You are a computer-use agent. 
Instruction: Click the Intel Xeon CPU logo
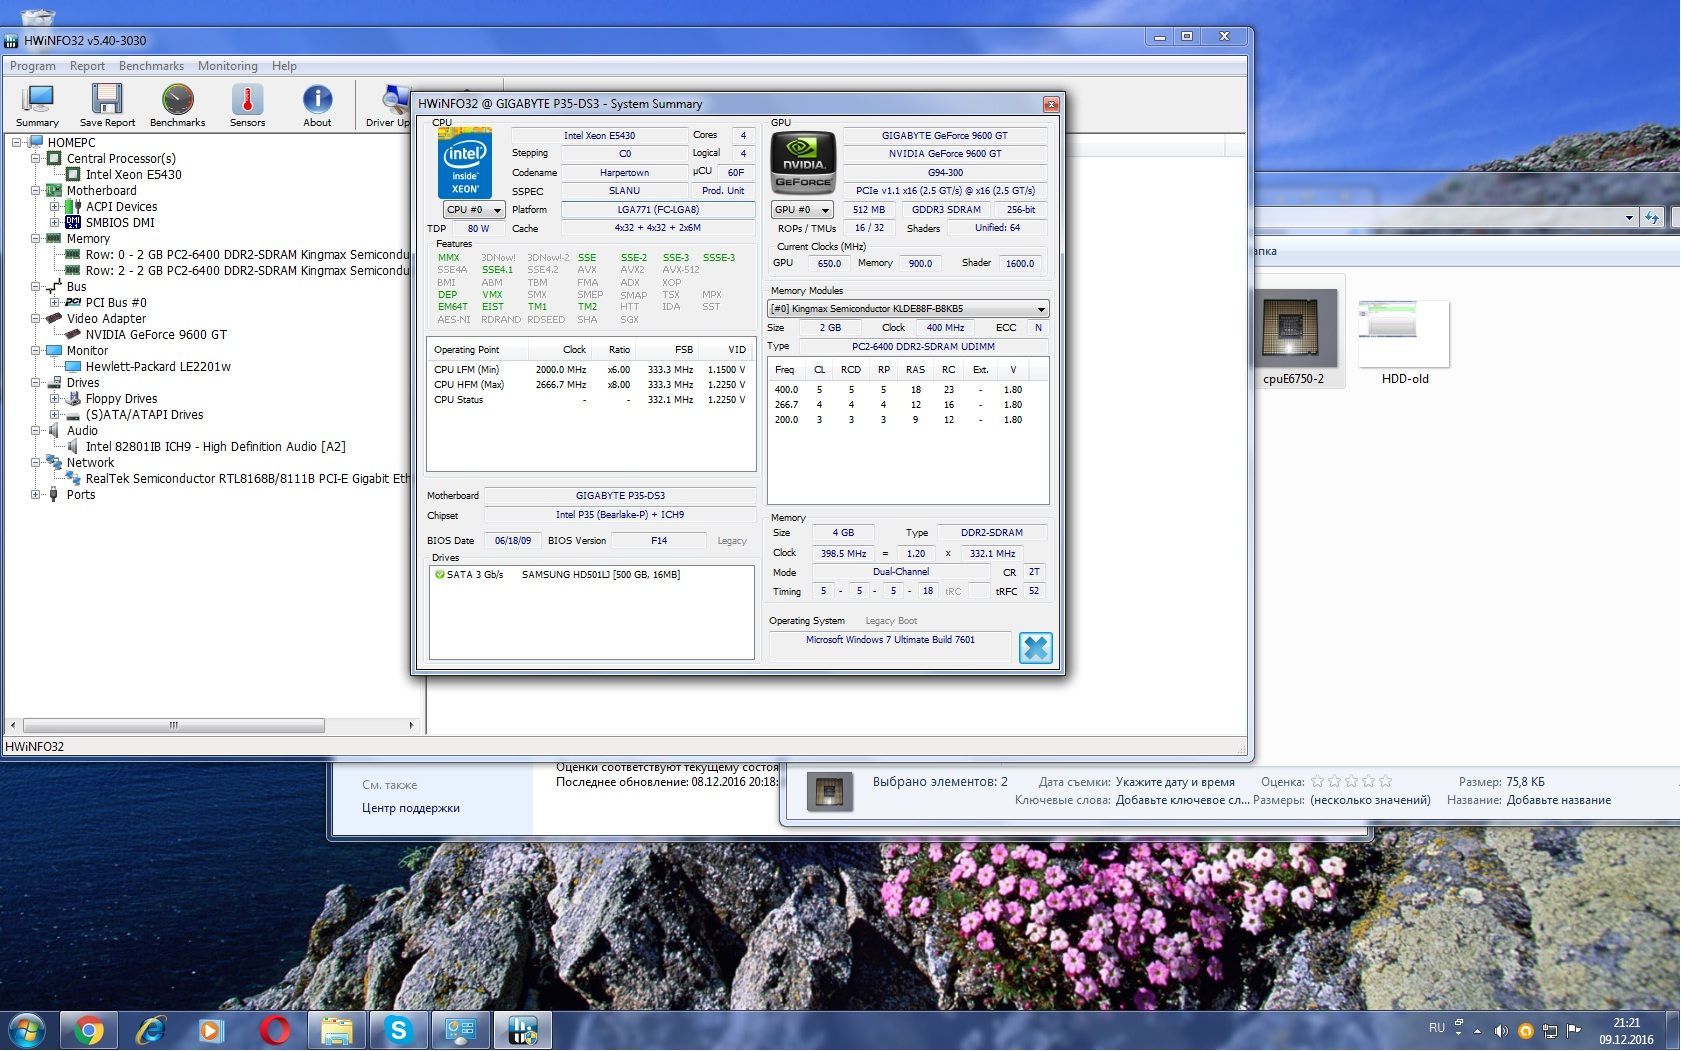465,163
